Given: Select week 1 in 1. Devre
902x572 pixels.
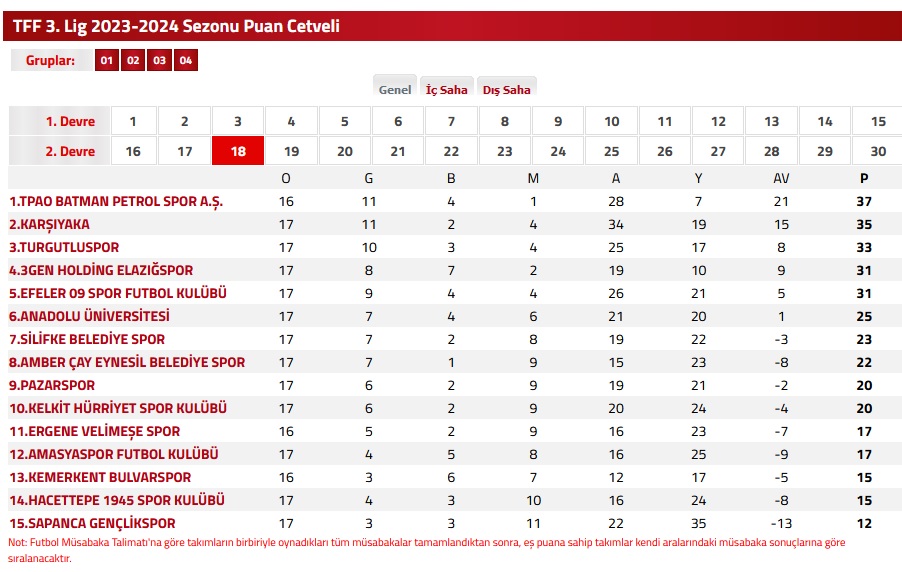Looking at the screenshot, I should point(132,122).
